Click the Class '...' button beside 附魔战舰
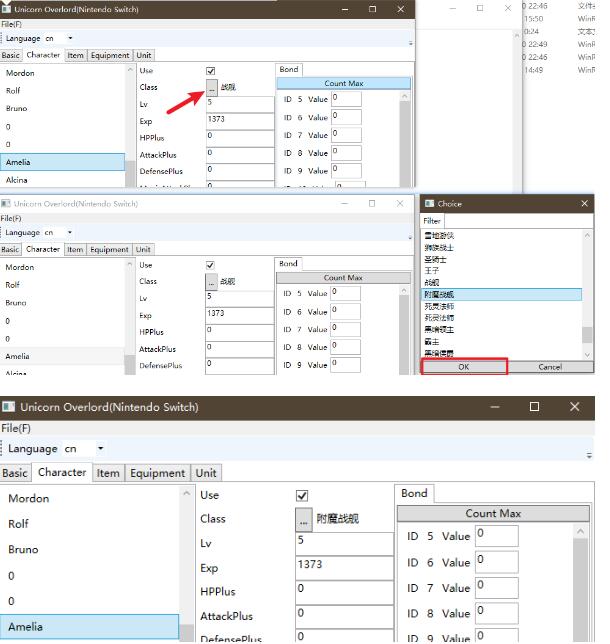 (304, 519)
